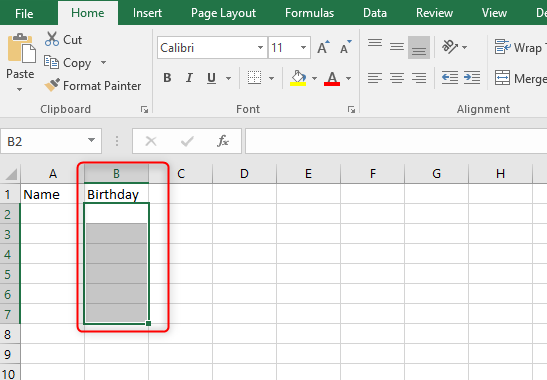547x380 pixels.
Task: Open the Paste options arrow
Action: tap(20, 90)
